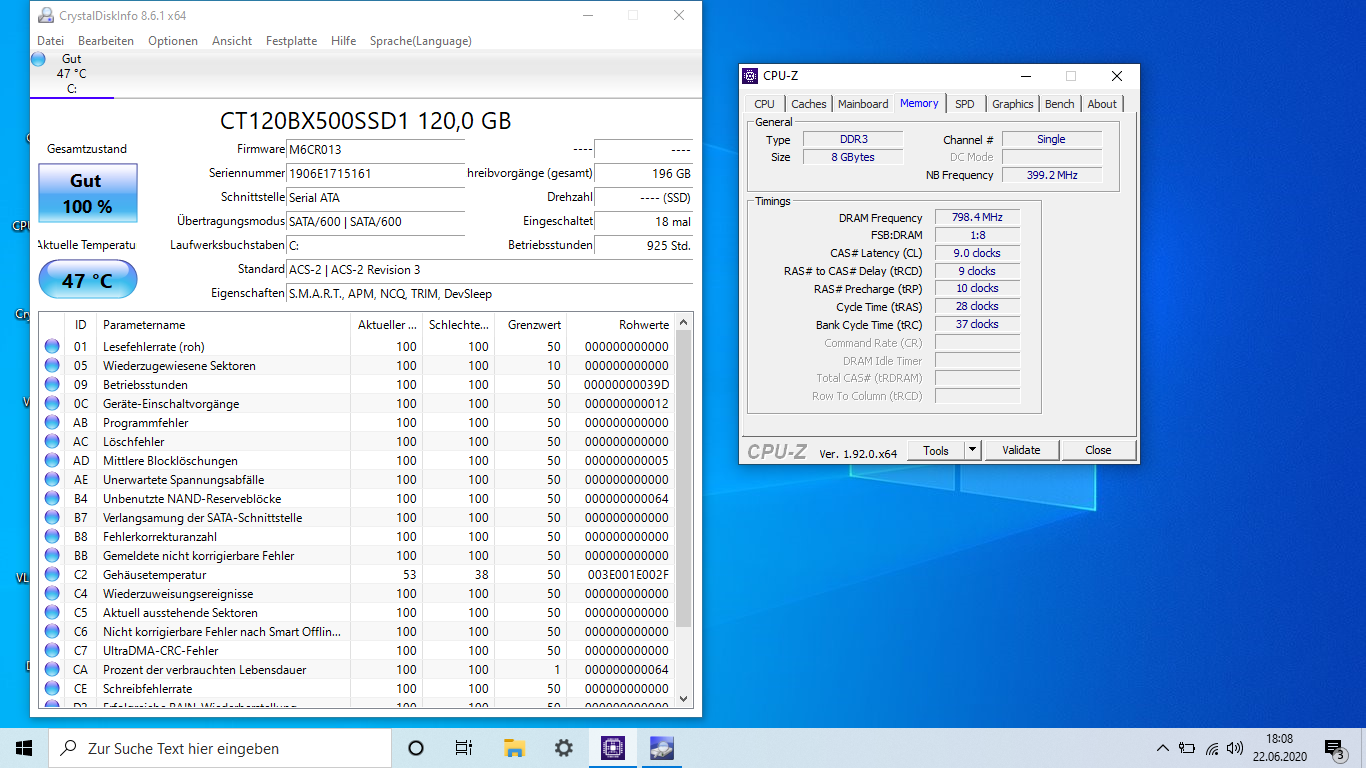Click the Parametername column header

click(226, 325)
